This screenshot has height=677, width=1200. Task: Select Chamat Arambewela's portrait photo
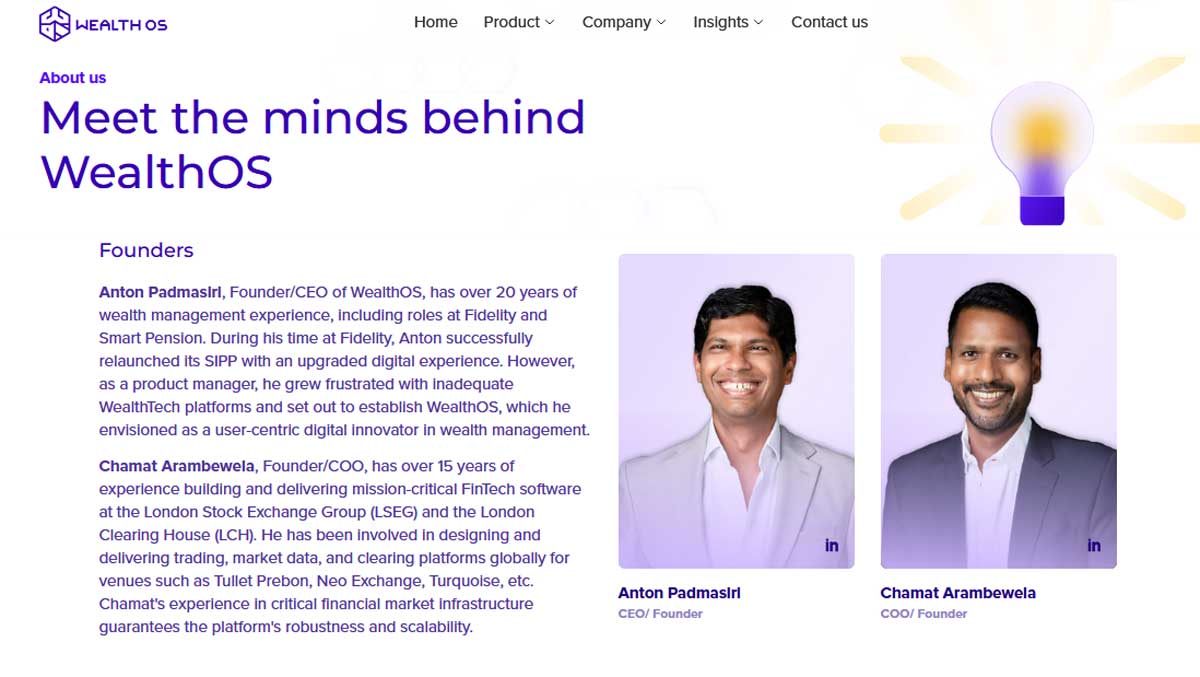998,410
